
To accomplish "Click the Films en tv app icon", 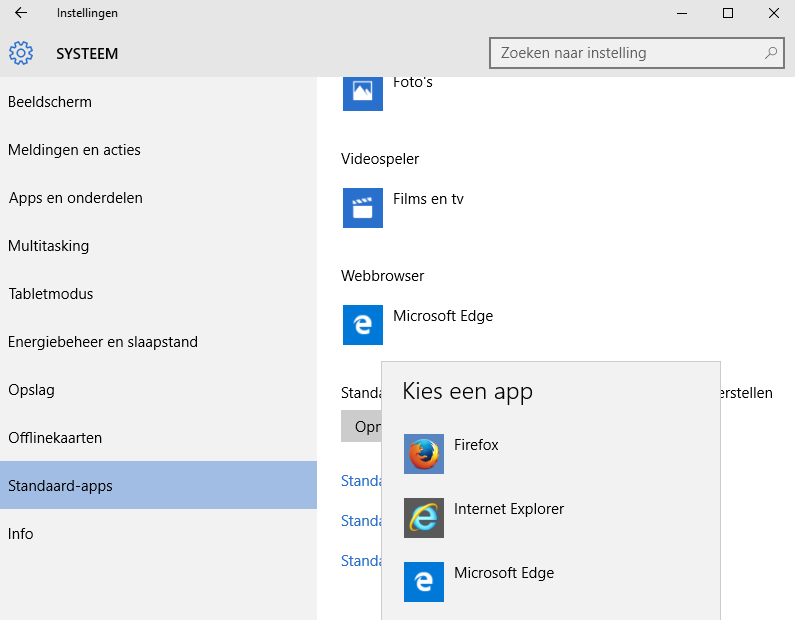I will click(362, 208).
